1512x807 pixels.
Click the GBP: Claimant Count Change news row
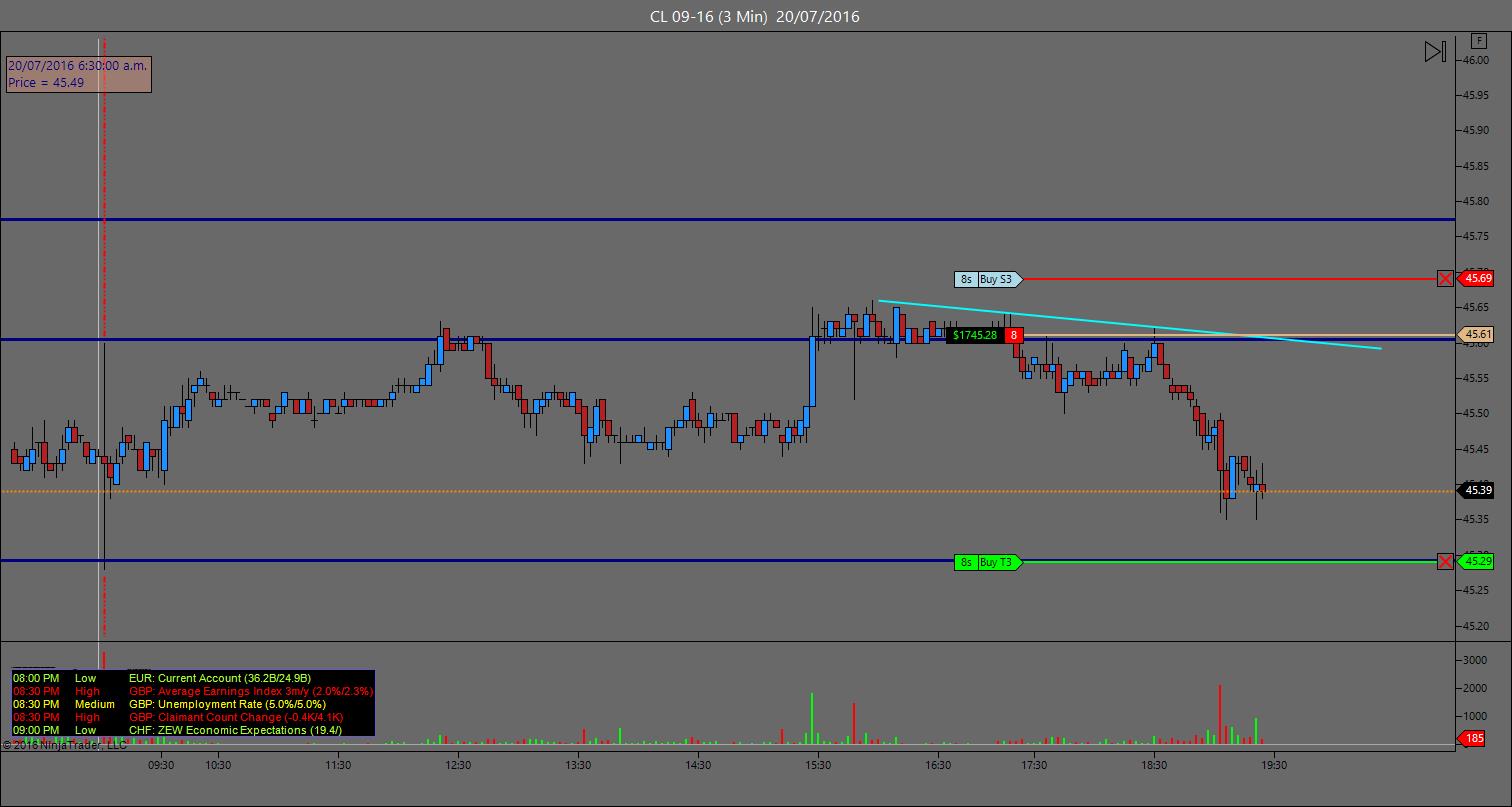pyautogui.click(x=192, y=717)
